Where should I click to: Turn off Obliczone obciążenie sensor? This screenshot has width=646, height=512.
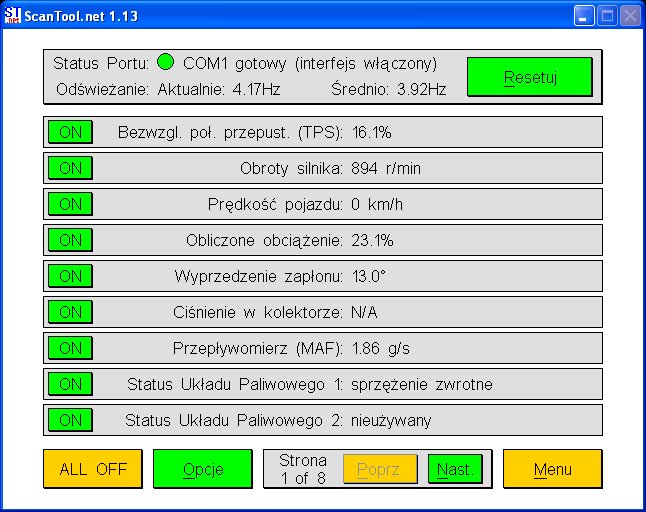pos(70,240)
